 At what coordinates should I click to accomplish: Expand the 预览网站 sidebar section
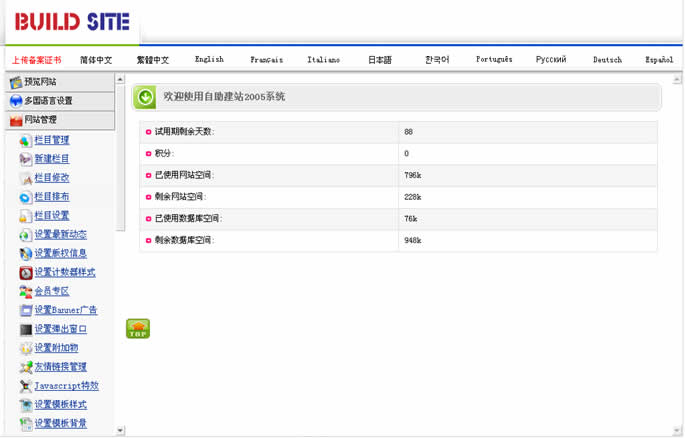click(57, 82)
